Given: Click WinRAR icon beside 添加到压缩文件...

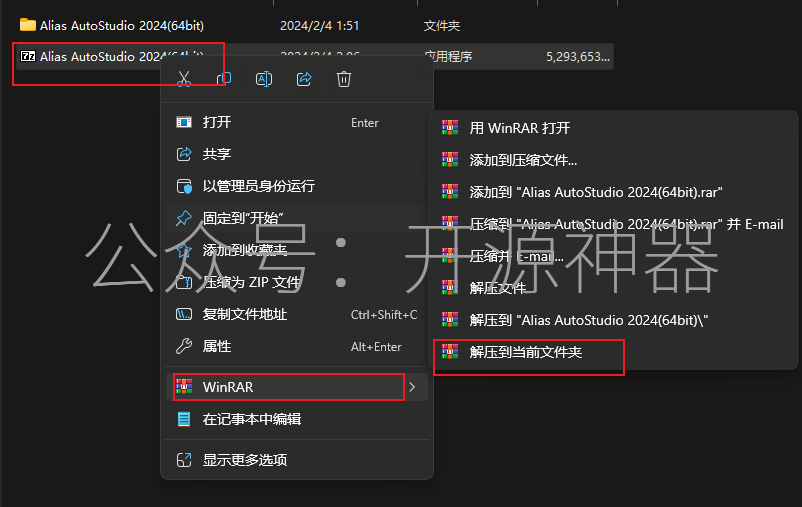Looking at the screenshot, I should [450, 160].
